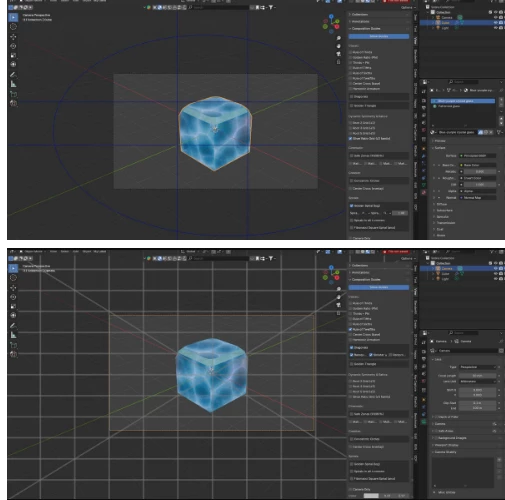This screenshot has height=500, width=505.
Task: Open View sidebar tab in upper viewport
Action: [415, 41]
